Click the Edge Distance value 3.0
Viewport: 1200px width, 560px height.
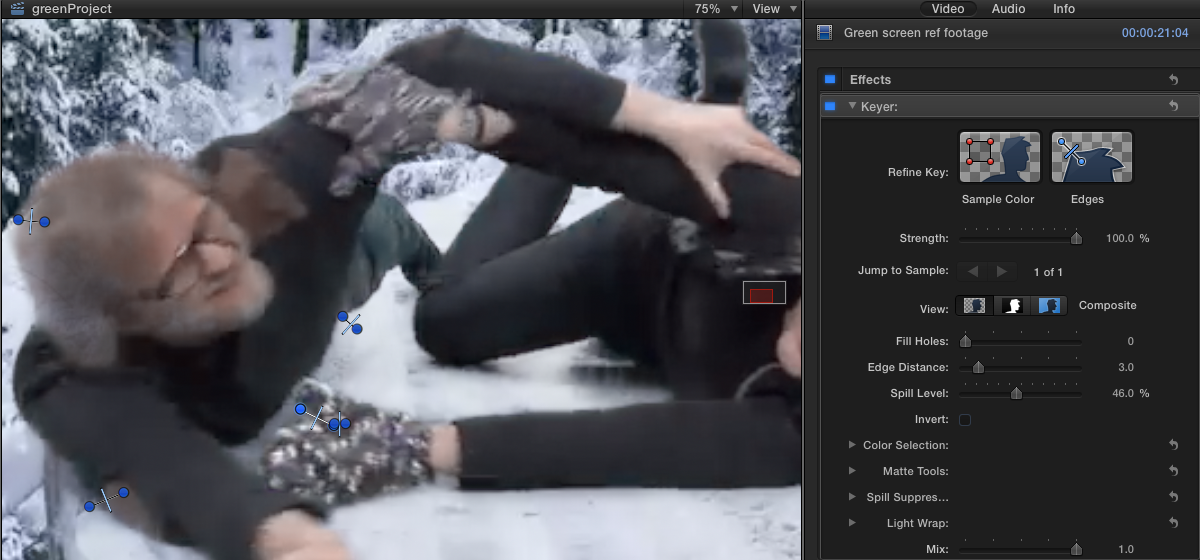(x=1125, y=367)
